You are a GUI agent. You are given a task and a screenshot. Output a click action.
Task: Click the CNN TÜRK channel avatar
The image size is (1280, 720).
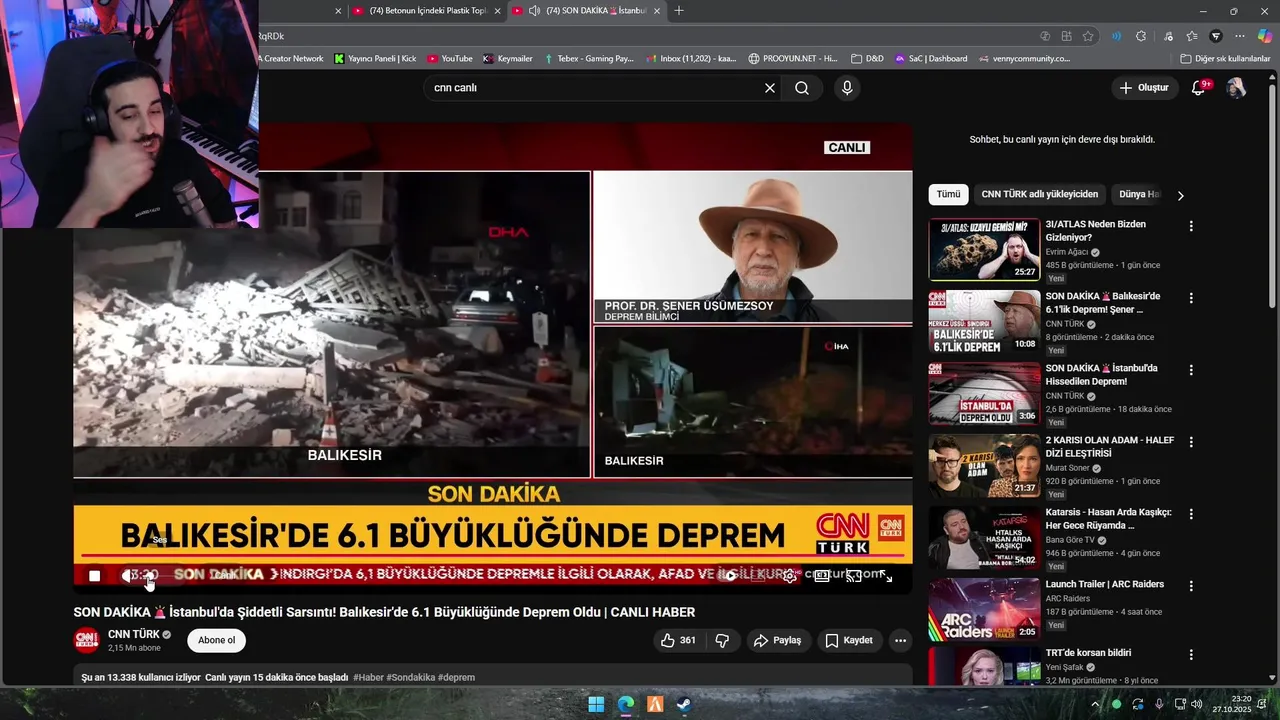coord(87,640)
